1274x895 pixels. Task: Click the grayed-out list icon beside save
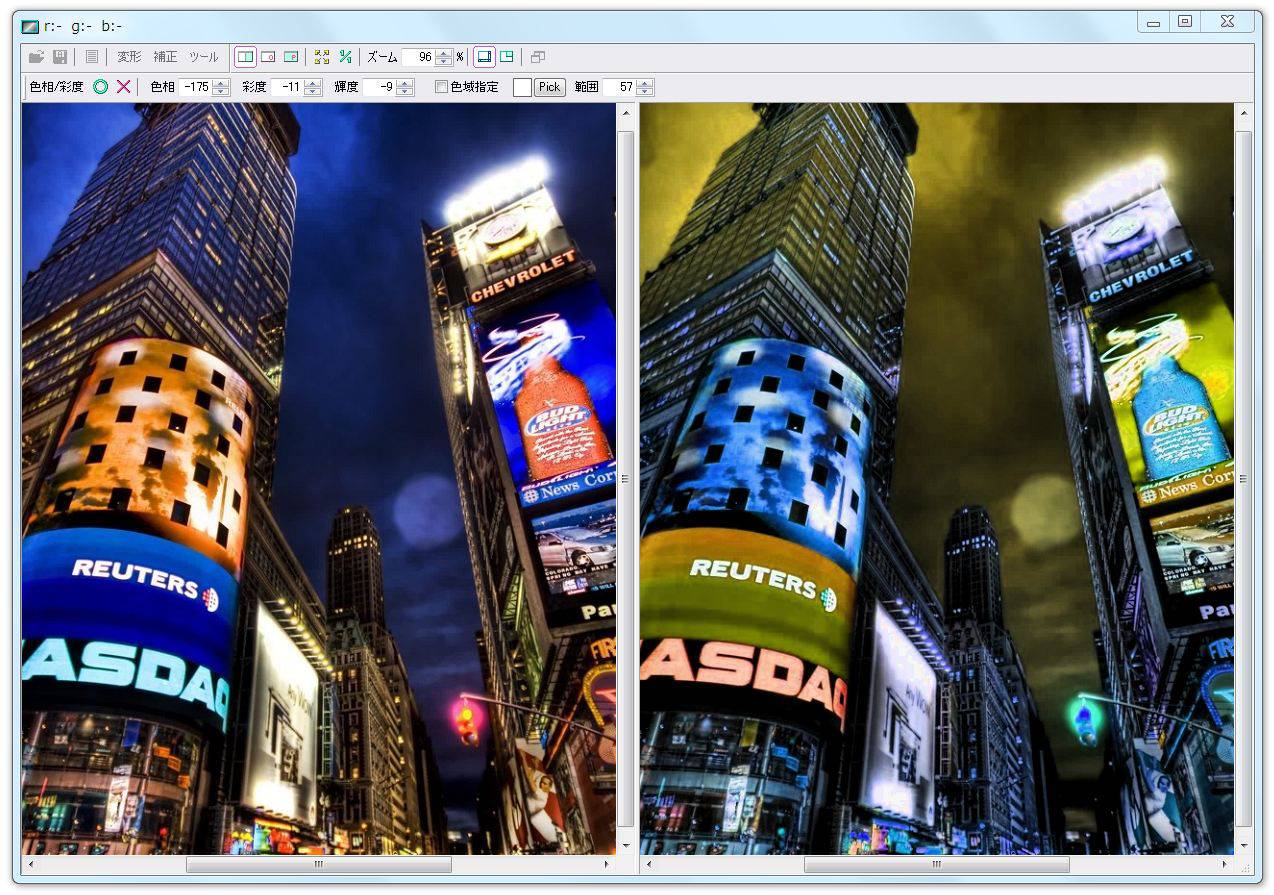(91, 57)
